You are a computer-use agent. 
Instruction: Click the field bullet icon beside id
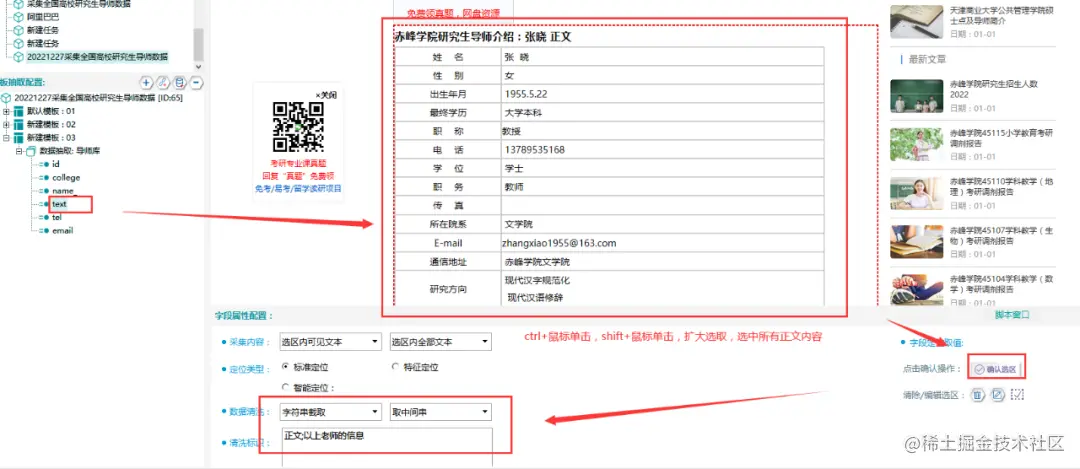click(x=45, y=165)
